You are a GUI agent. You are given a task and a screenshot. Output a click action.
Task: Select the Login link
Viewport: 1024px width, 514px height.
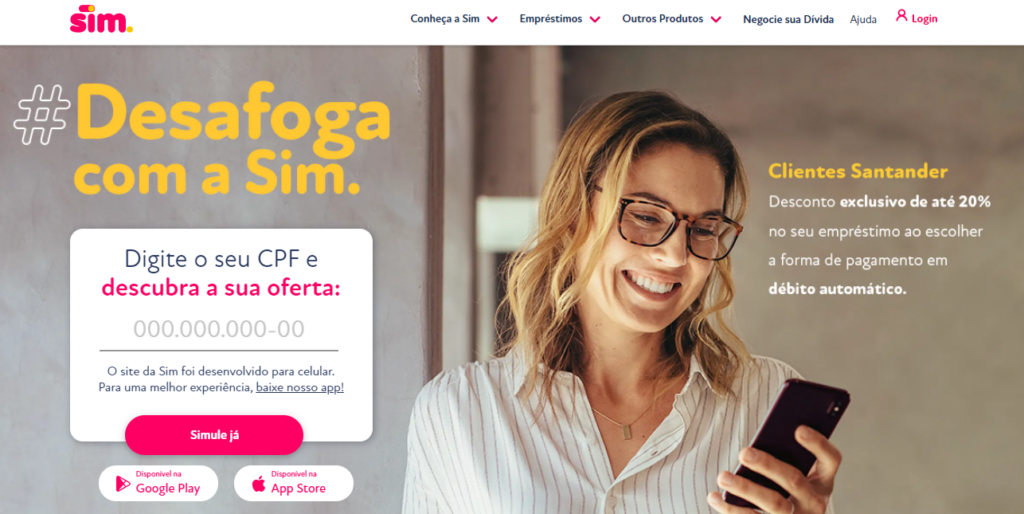click(x=924, y=19)
